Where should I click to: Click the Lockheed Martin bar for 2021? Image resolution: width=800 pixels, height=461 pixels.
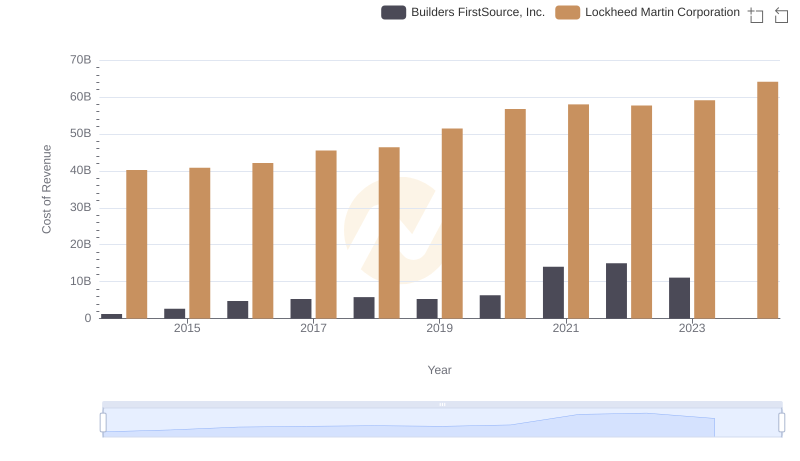tap(579, 212)
